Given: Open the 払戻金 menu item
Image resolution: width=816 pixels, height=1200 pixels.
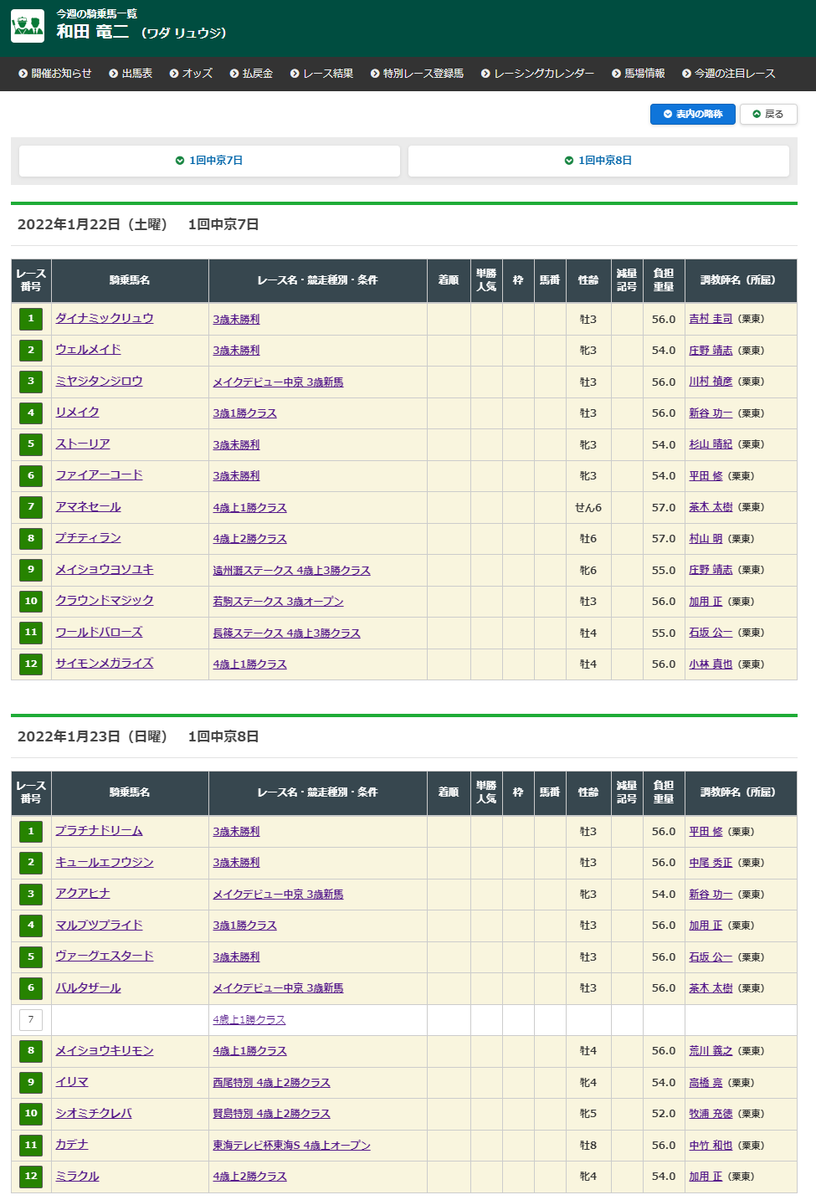Looking at the screenshot, I should click(250, 74).
